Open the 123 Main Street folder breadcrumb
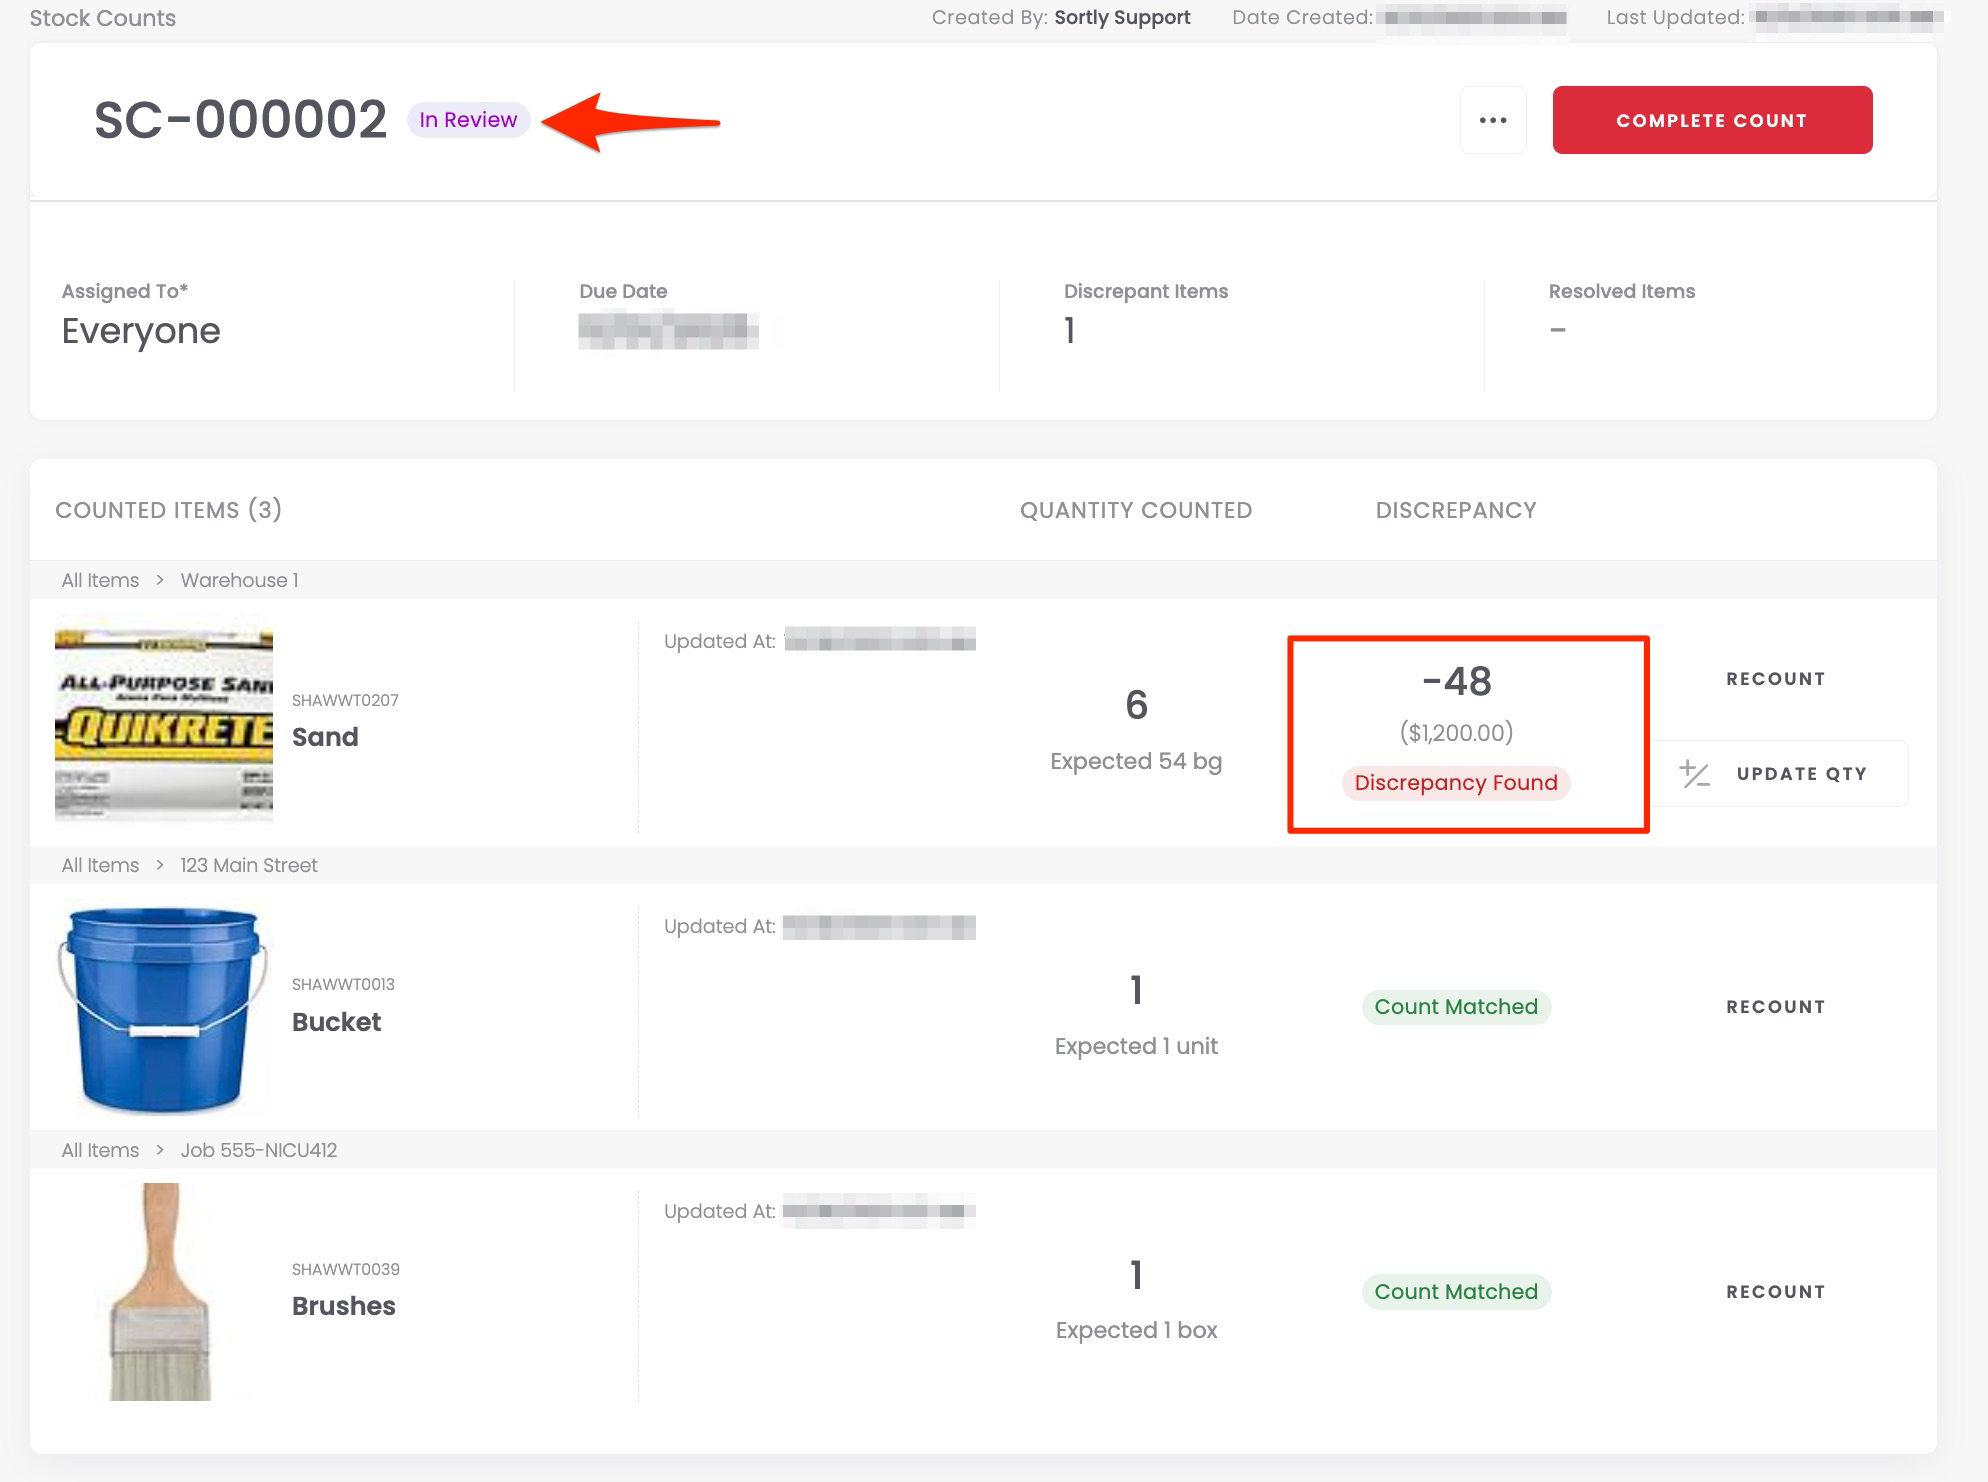This screenshot has height=1482, width=1988. (248, 865)
